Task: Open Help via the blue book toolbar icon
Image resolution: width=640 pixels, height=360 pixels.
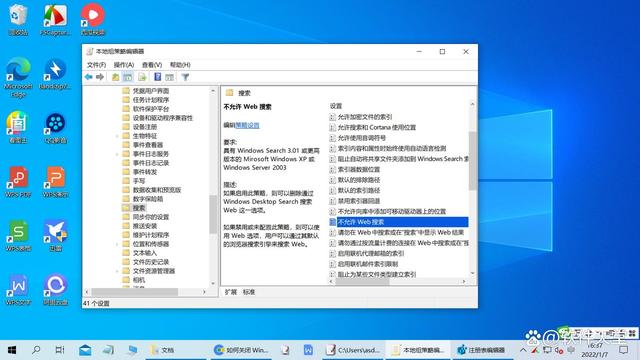Action: tap(158, 77)
